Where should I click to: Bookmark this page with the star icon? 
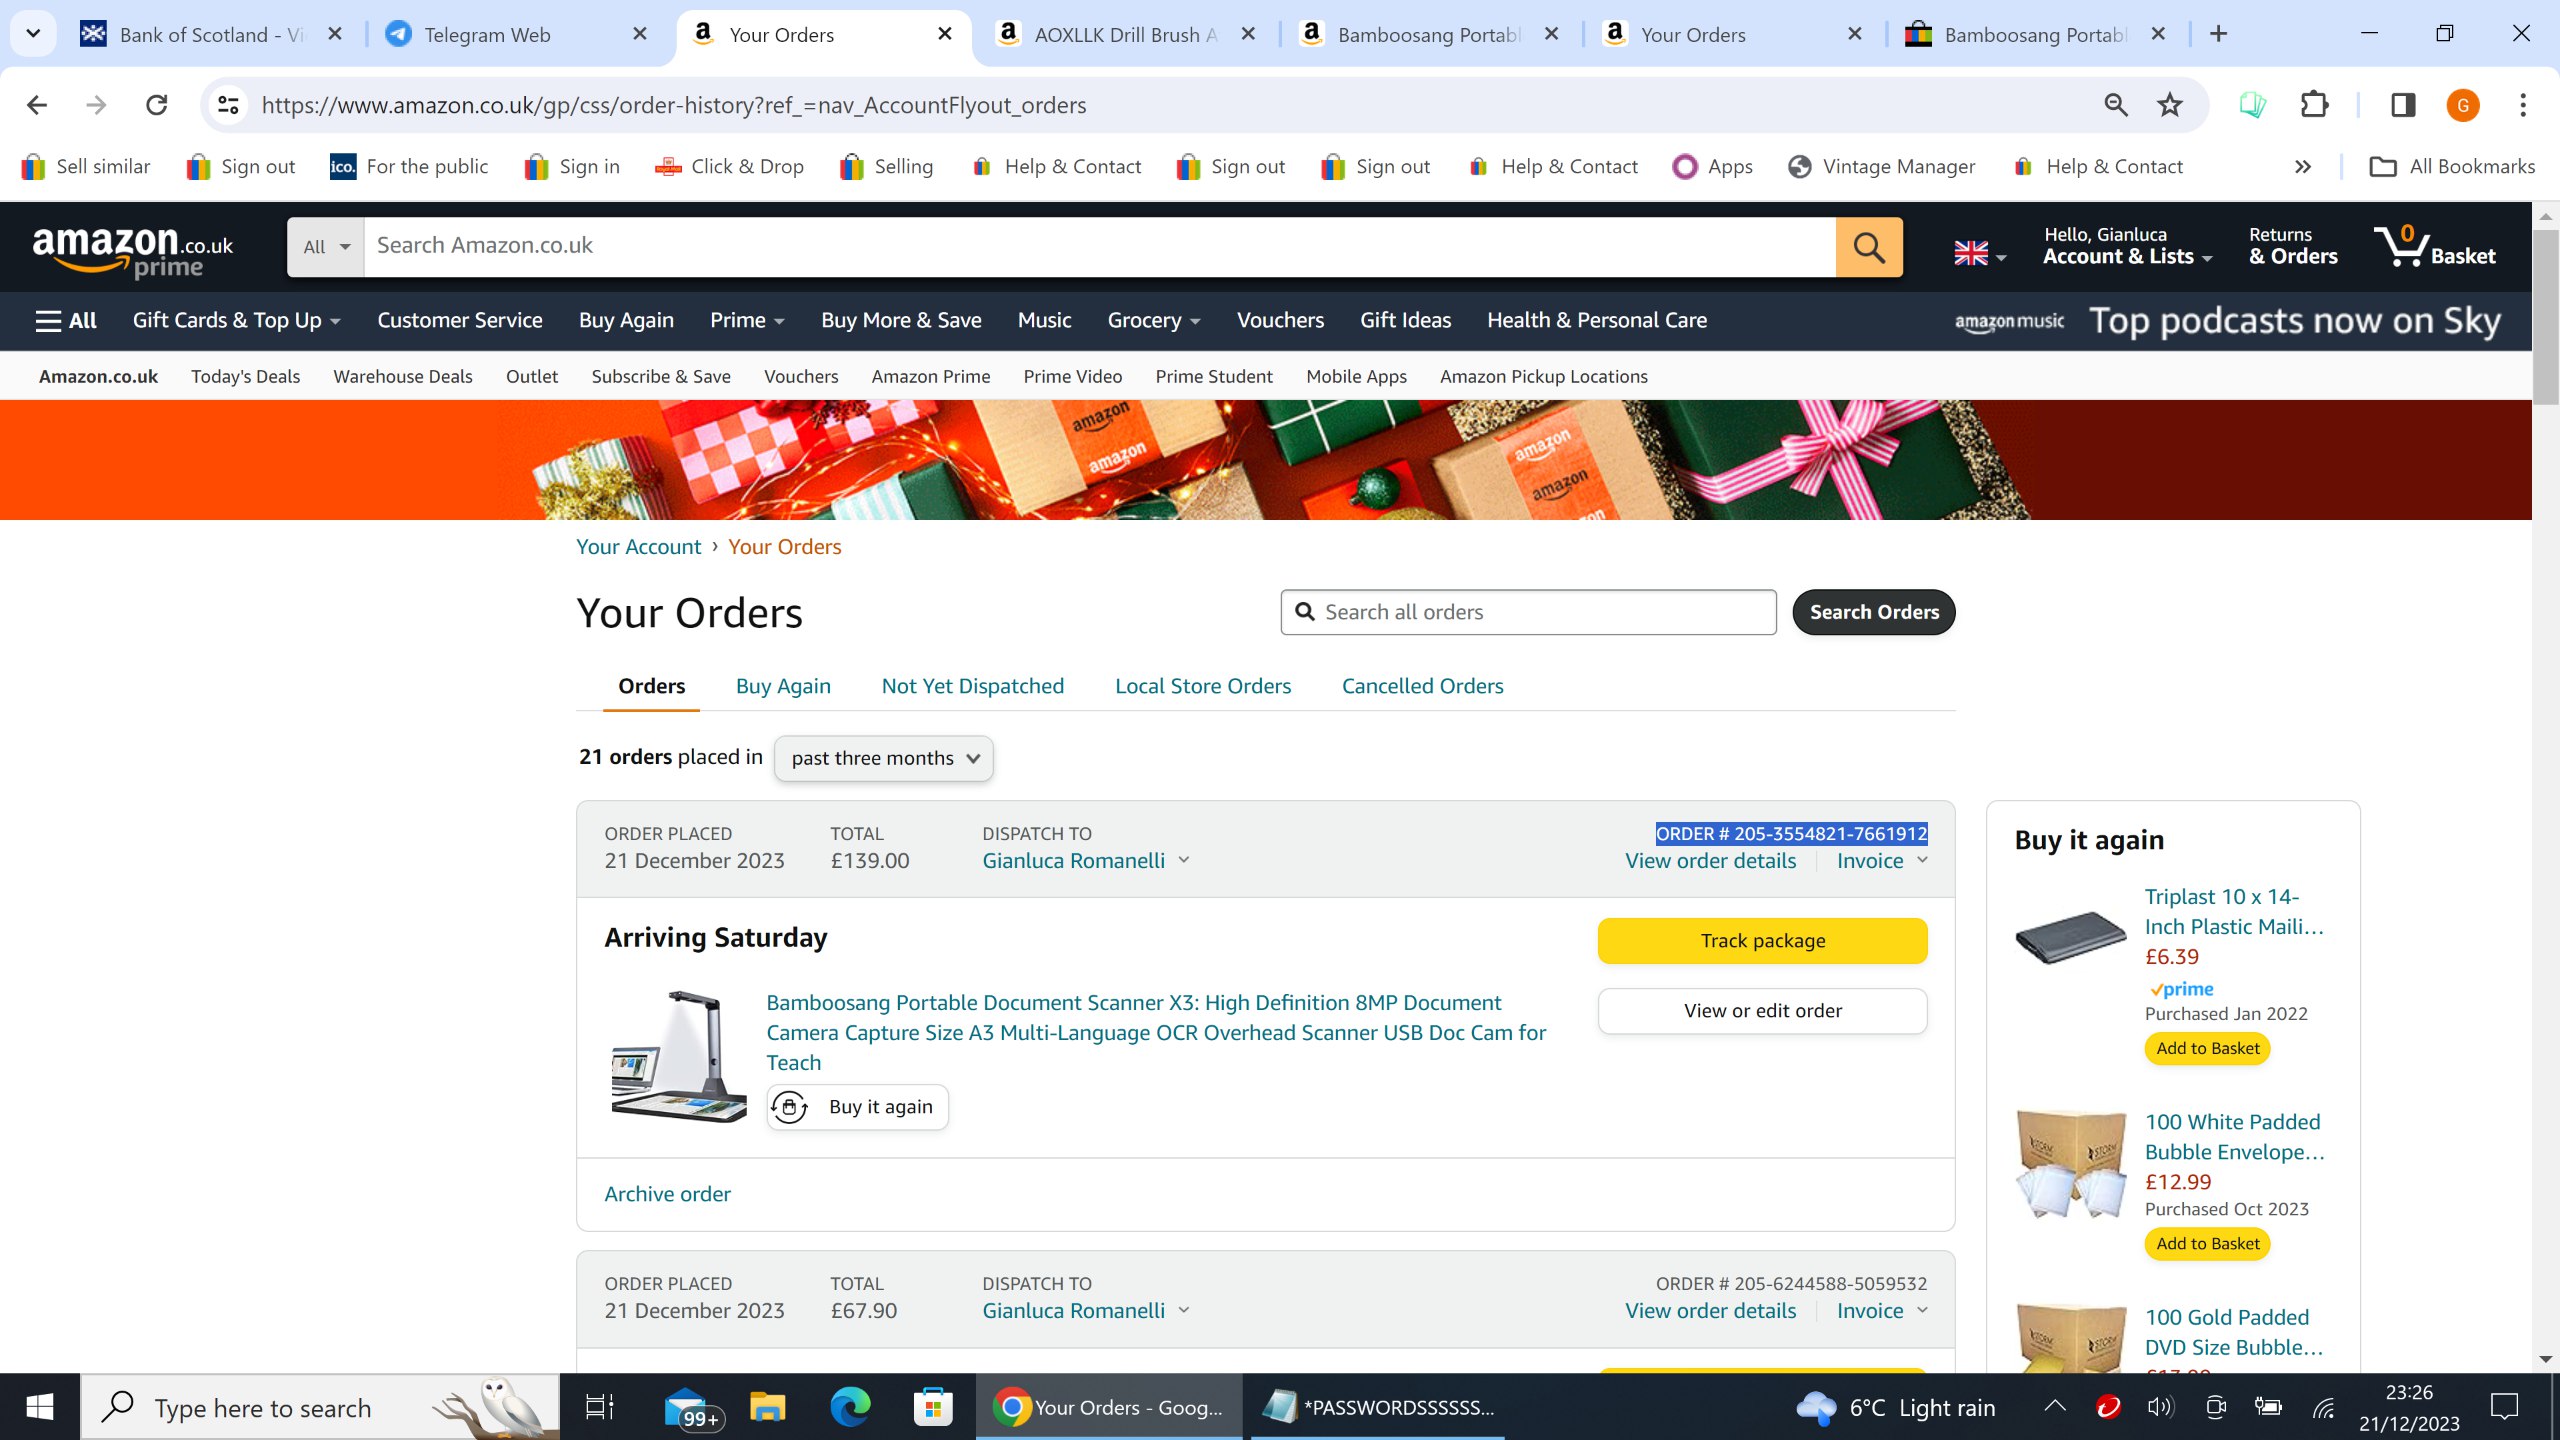pyautogui.click(x=2169, y=105)
